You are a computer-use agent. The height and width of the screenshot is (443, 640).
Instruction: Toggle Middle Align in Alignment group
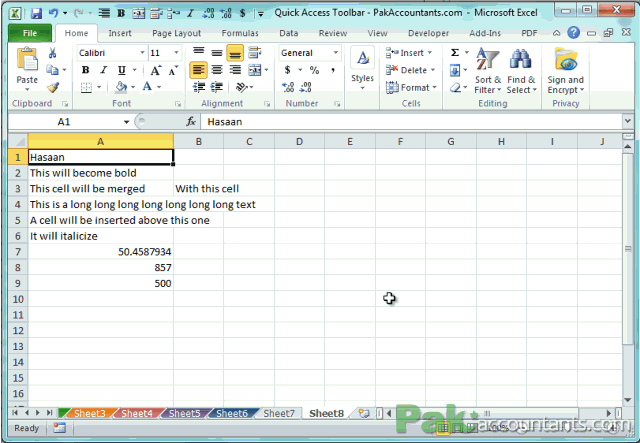click(x=217, y=52)
